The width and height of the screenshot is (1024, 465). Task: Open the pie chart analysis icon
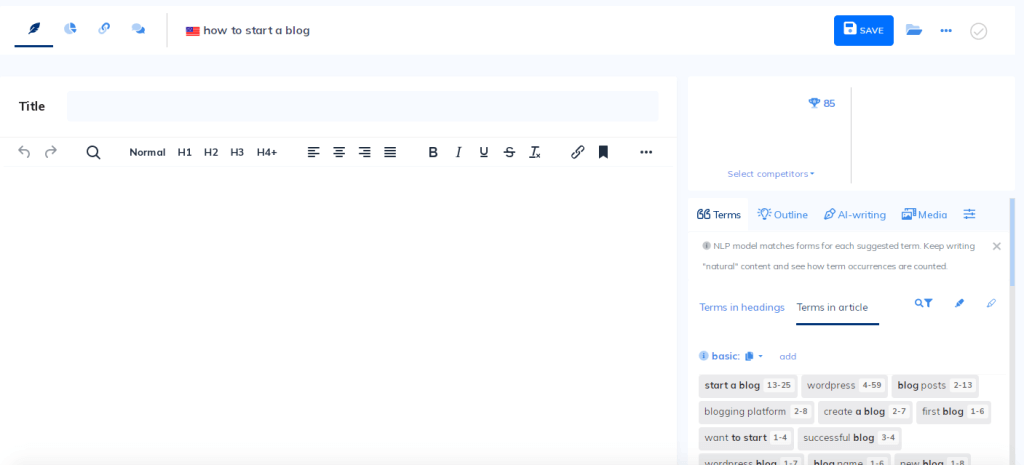tap(70, 29)
